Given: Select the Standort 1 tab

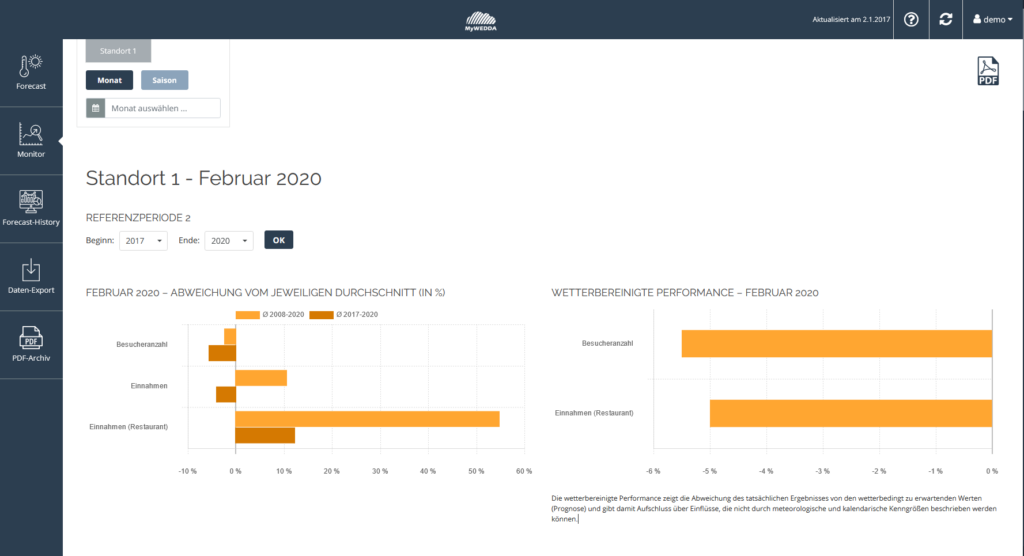Looking at the screenshot, I should (118, 50).
